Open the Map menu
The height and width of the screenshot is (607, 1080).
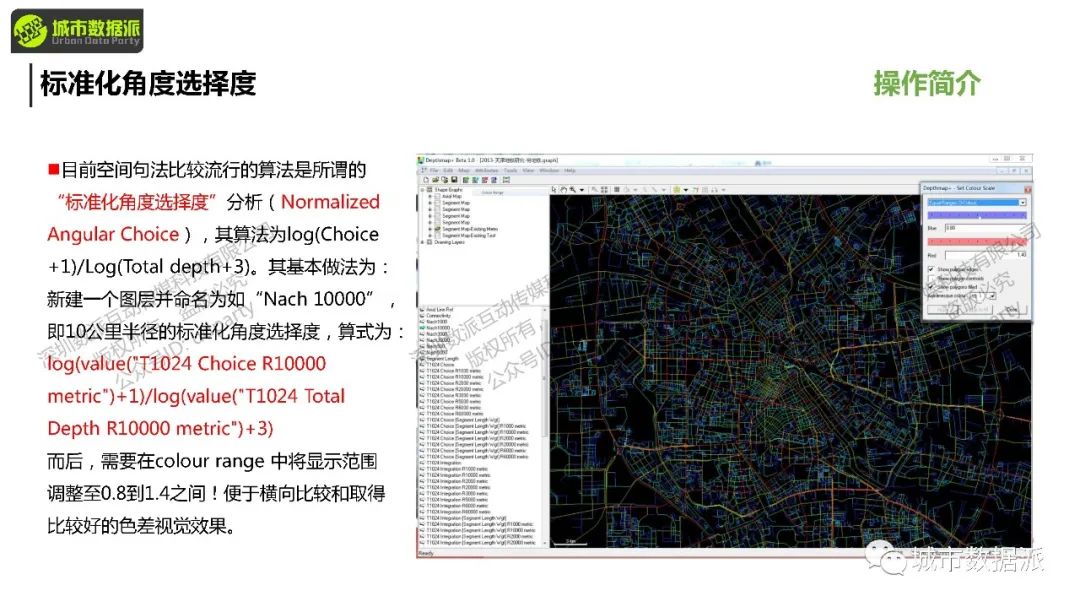click(464, 170)
